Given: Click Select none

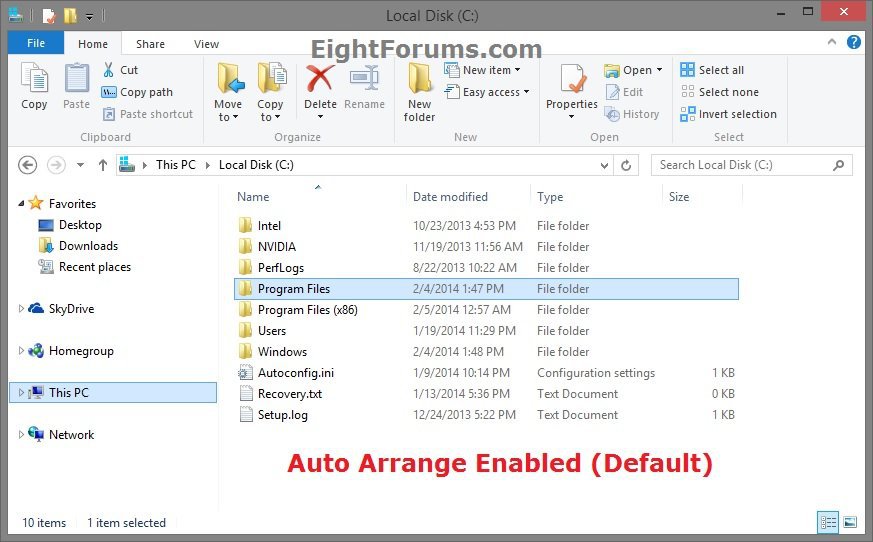Looking at the screenshot, I should (719, 92).
